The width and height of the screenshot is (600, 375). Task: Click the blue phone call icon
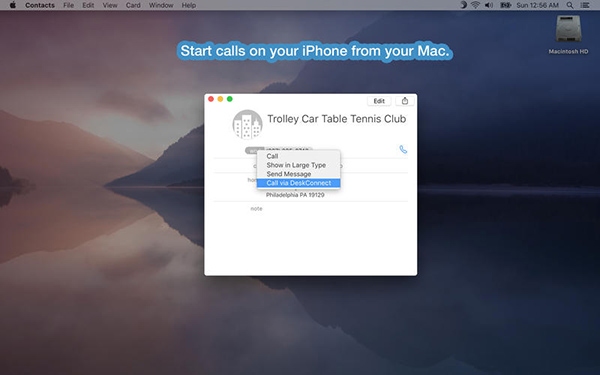[x=403, y=149]
